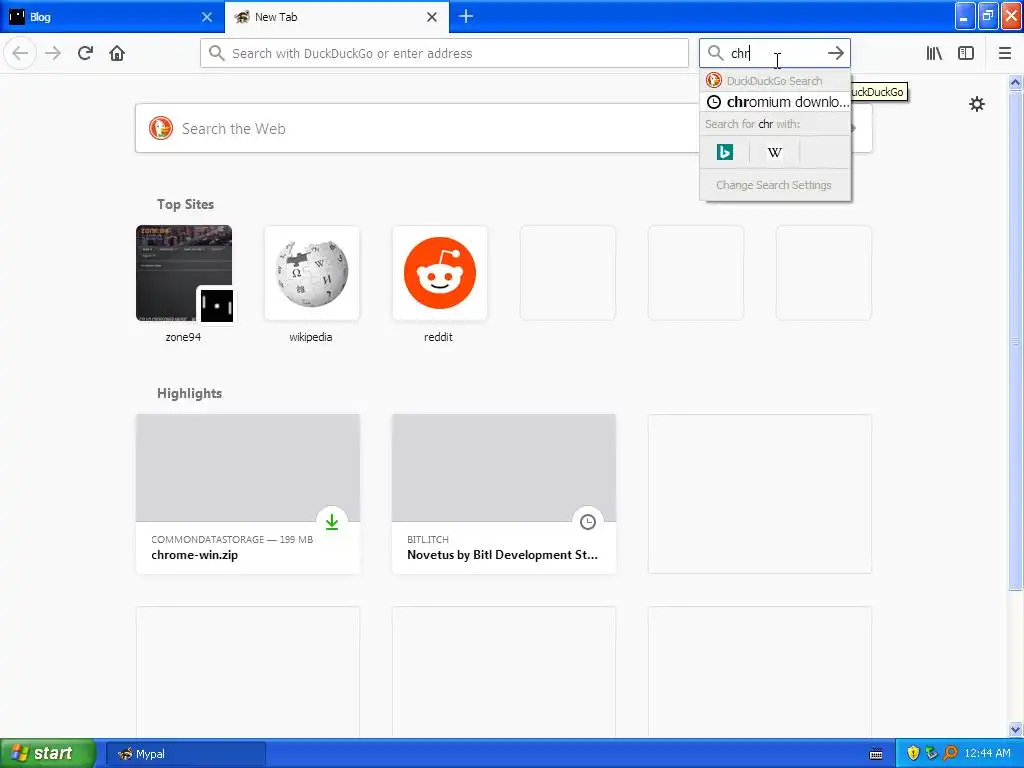Open the hamburger application menu

[1005, 53]
